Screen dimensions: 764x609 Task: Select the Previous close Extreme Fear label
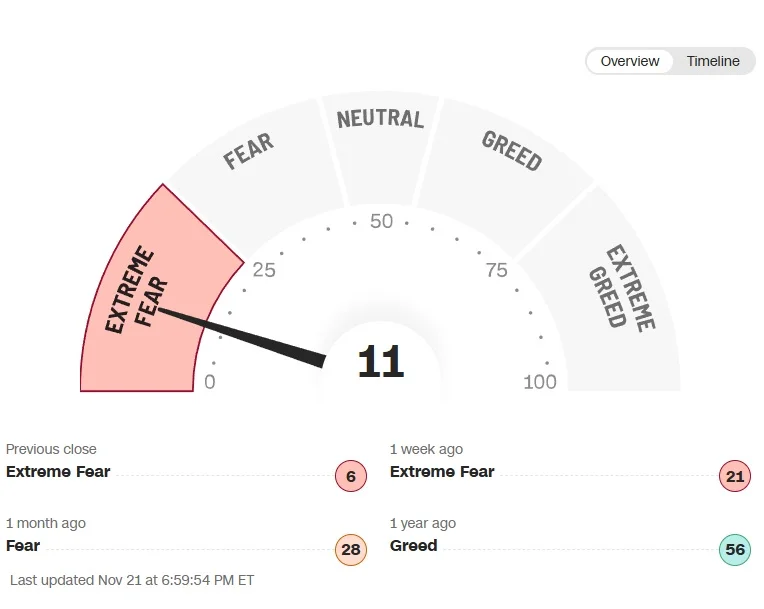click(x=58, y=472)
